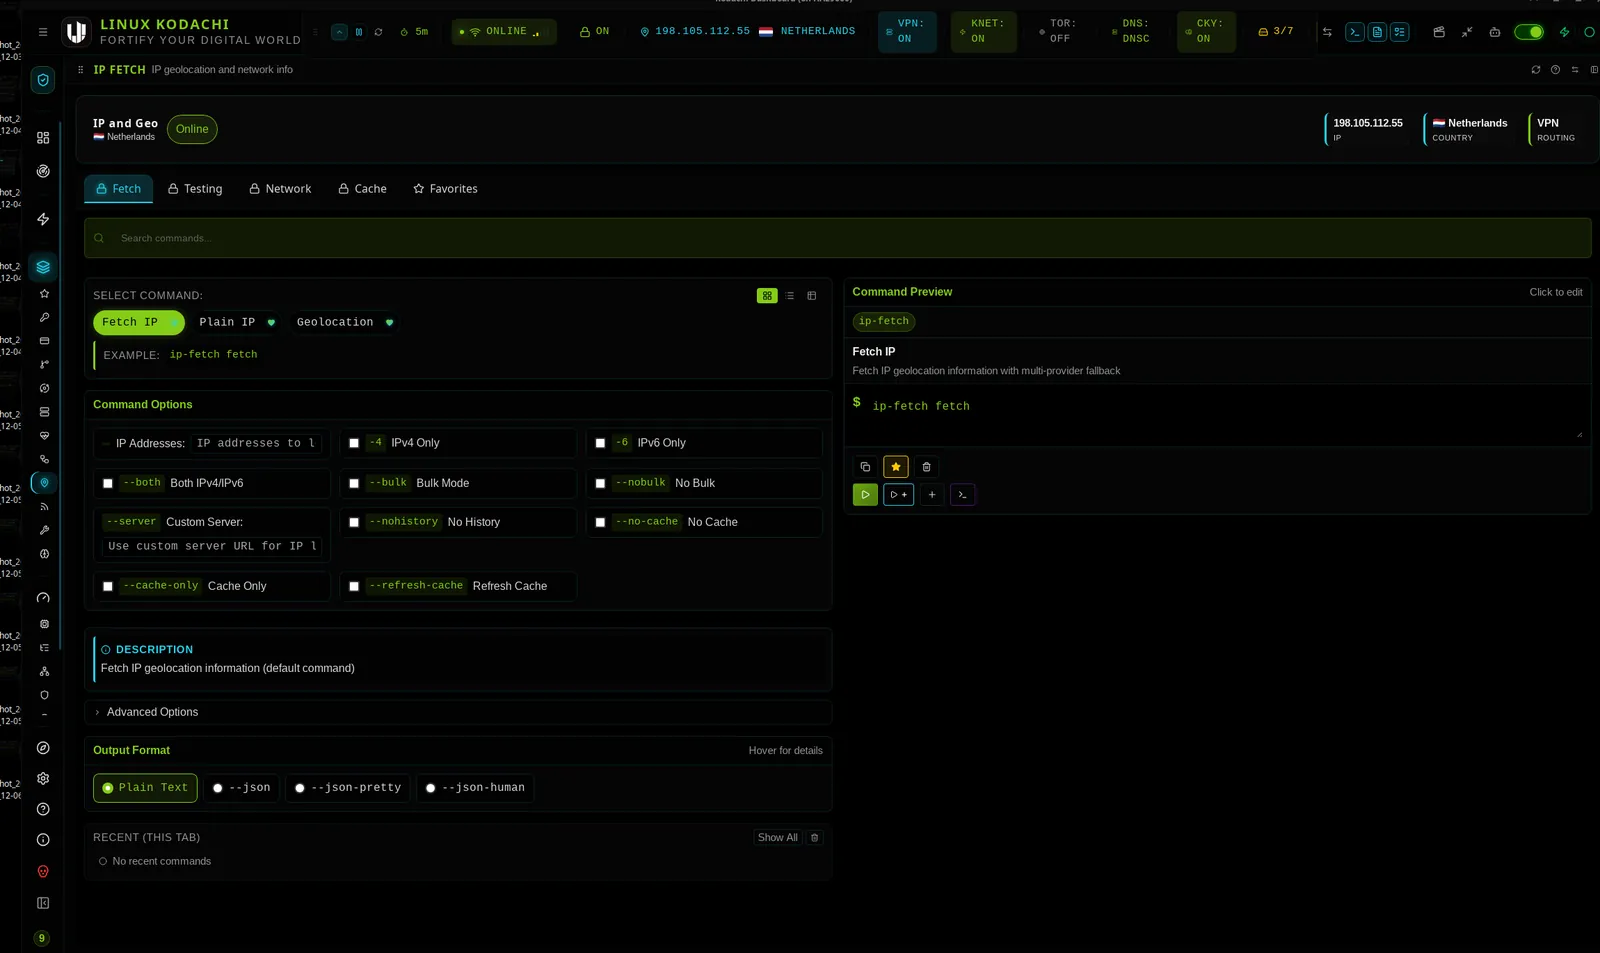Click the trash icon in Command Preview
1600x953 pixels.
point(926,467)
